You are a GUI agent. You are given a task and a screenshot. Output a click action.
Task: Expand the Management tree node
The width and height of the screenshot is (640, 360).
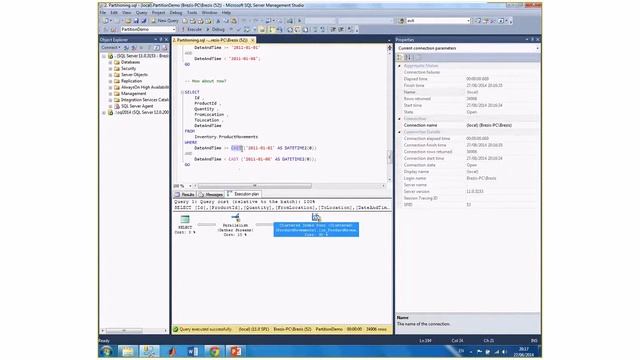pyautogui.click(x=110, y=93)
